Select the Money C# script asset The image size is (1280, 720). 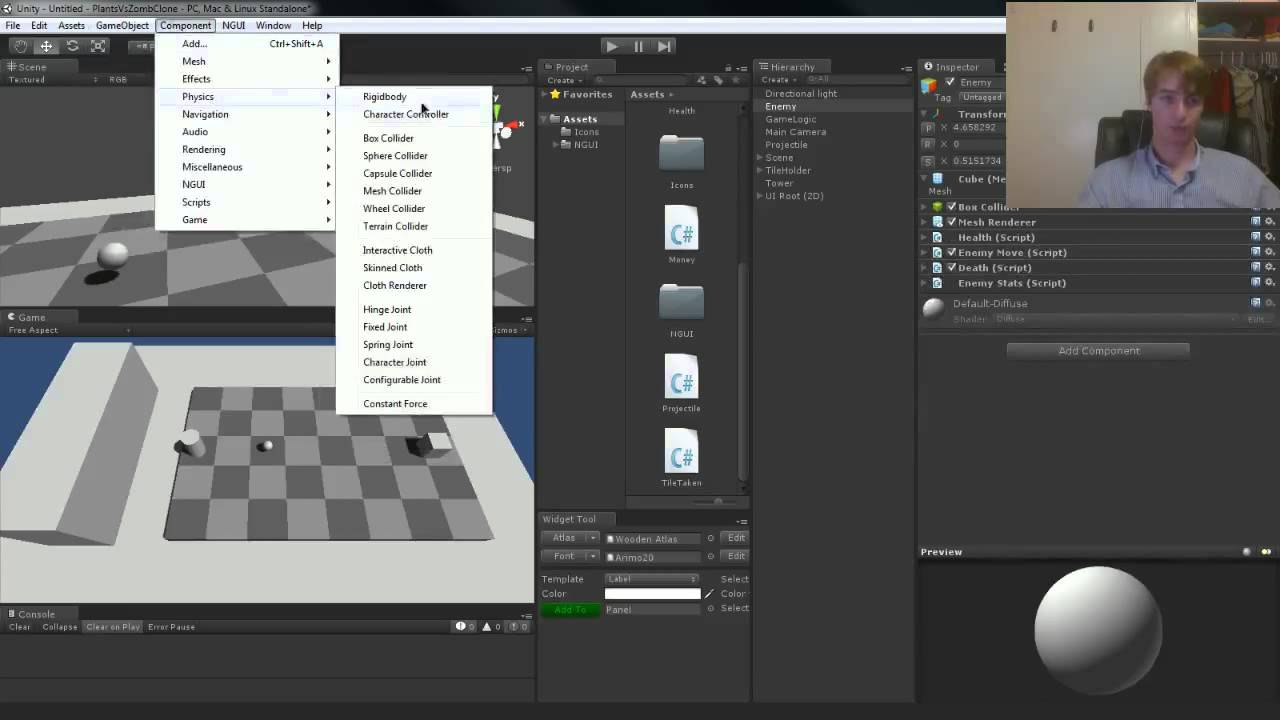tap(681, 228)
